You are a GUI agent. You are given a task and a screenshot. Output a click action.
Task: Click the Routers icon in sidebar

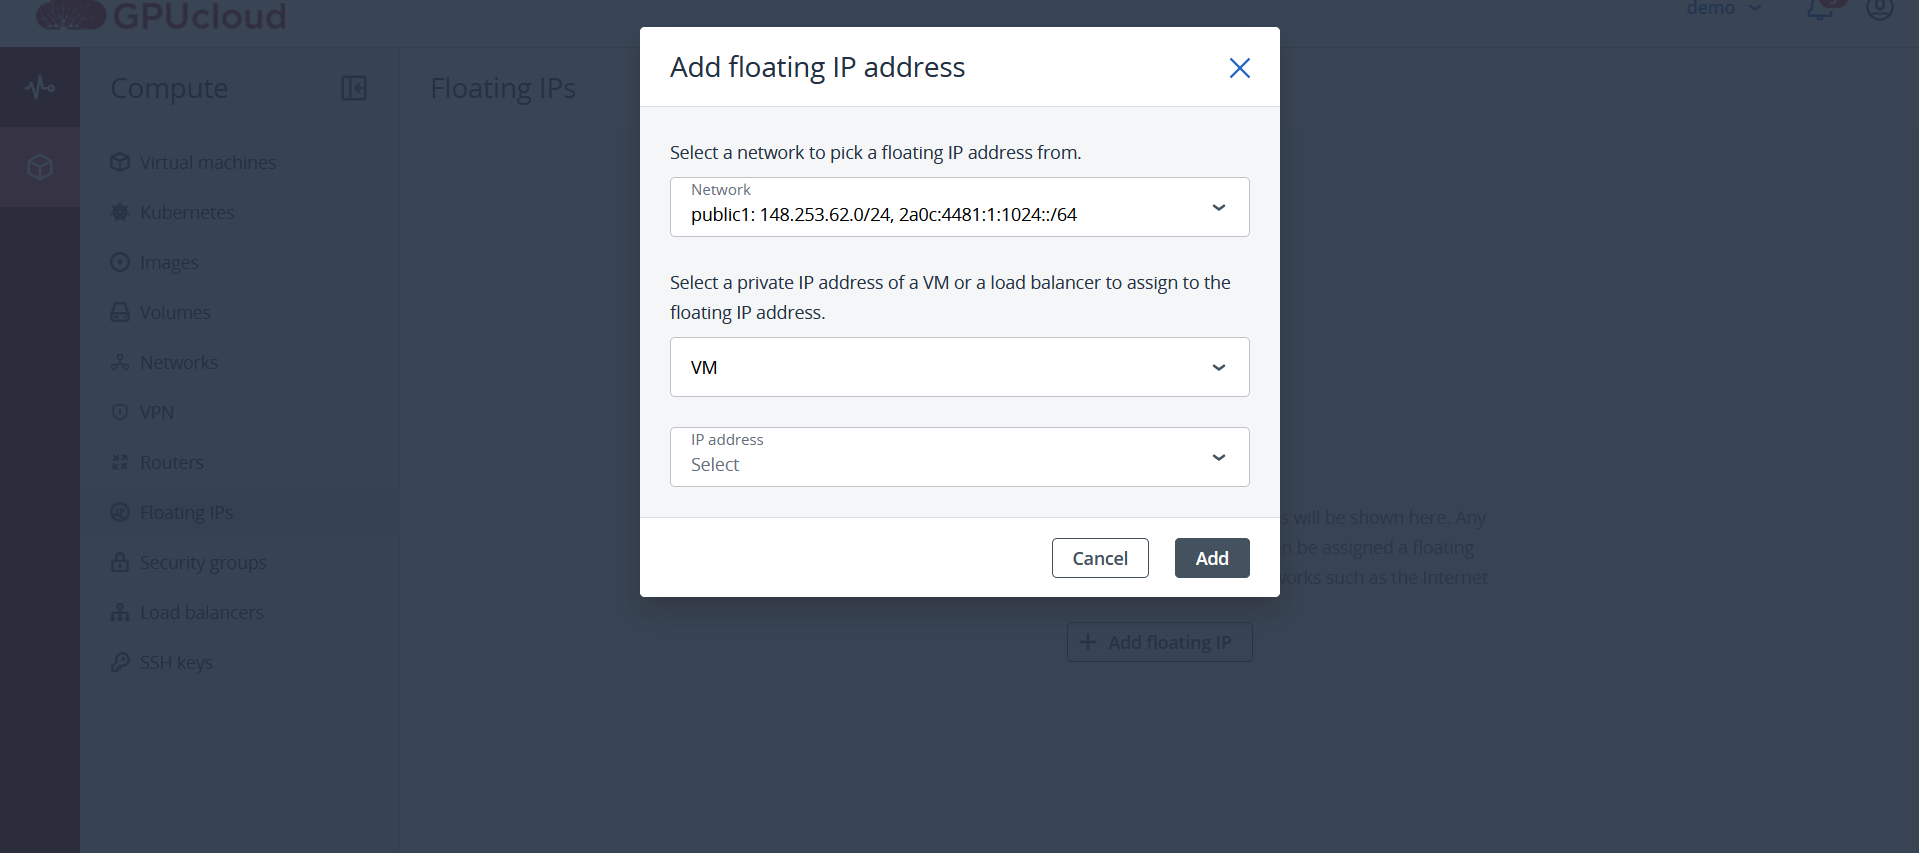(120, 462)
